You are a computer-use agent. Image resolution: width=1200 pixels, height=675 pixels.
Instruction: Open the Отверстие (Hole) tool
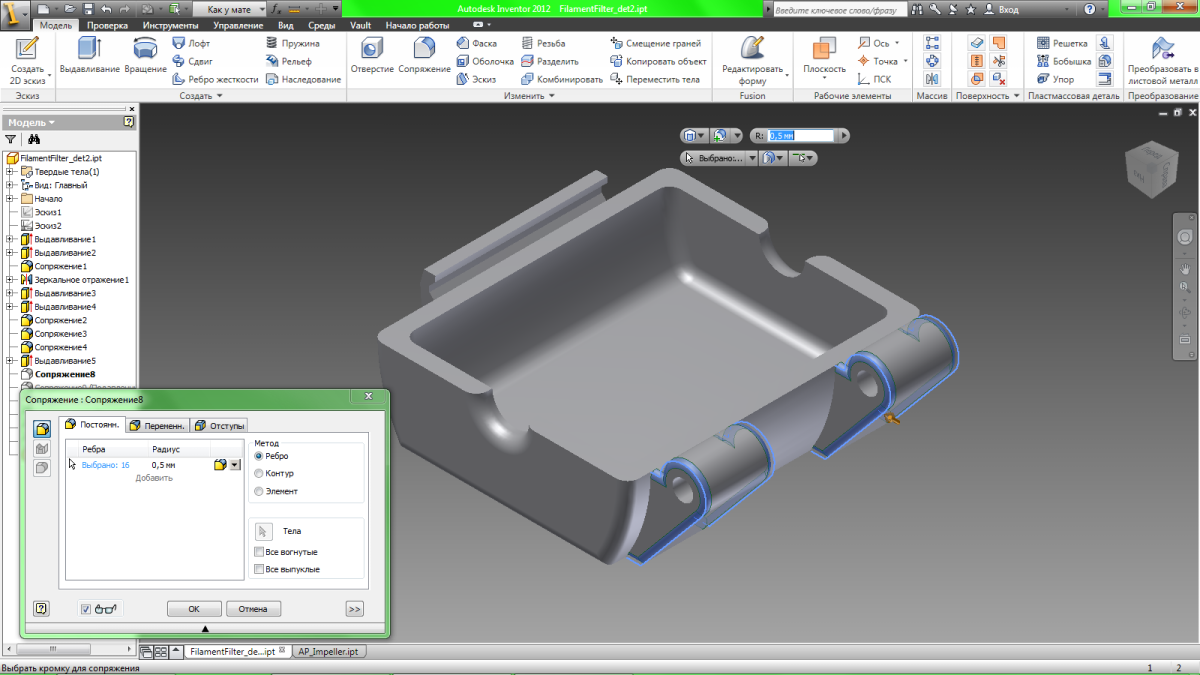pos(372,50)
